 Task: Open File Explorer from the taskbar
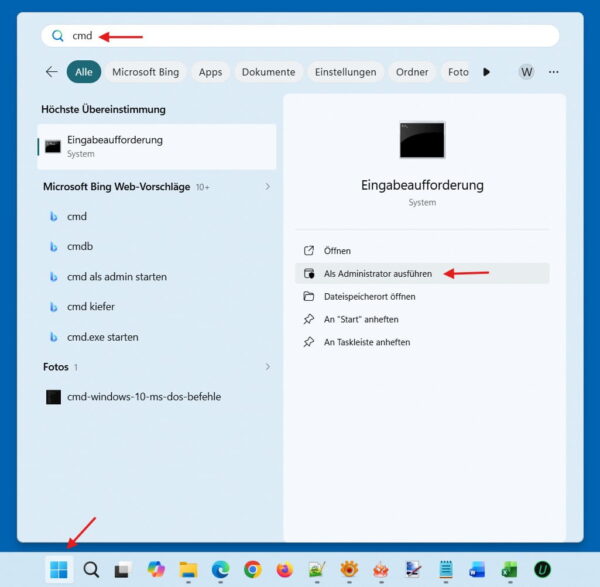coord(188,569)
